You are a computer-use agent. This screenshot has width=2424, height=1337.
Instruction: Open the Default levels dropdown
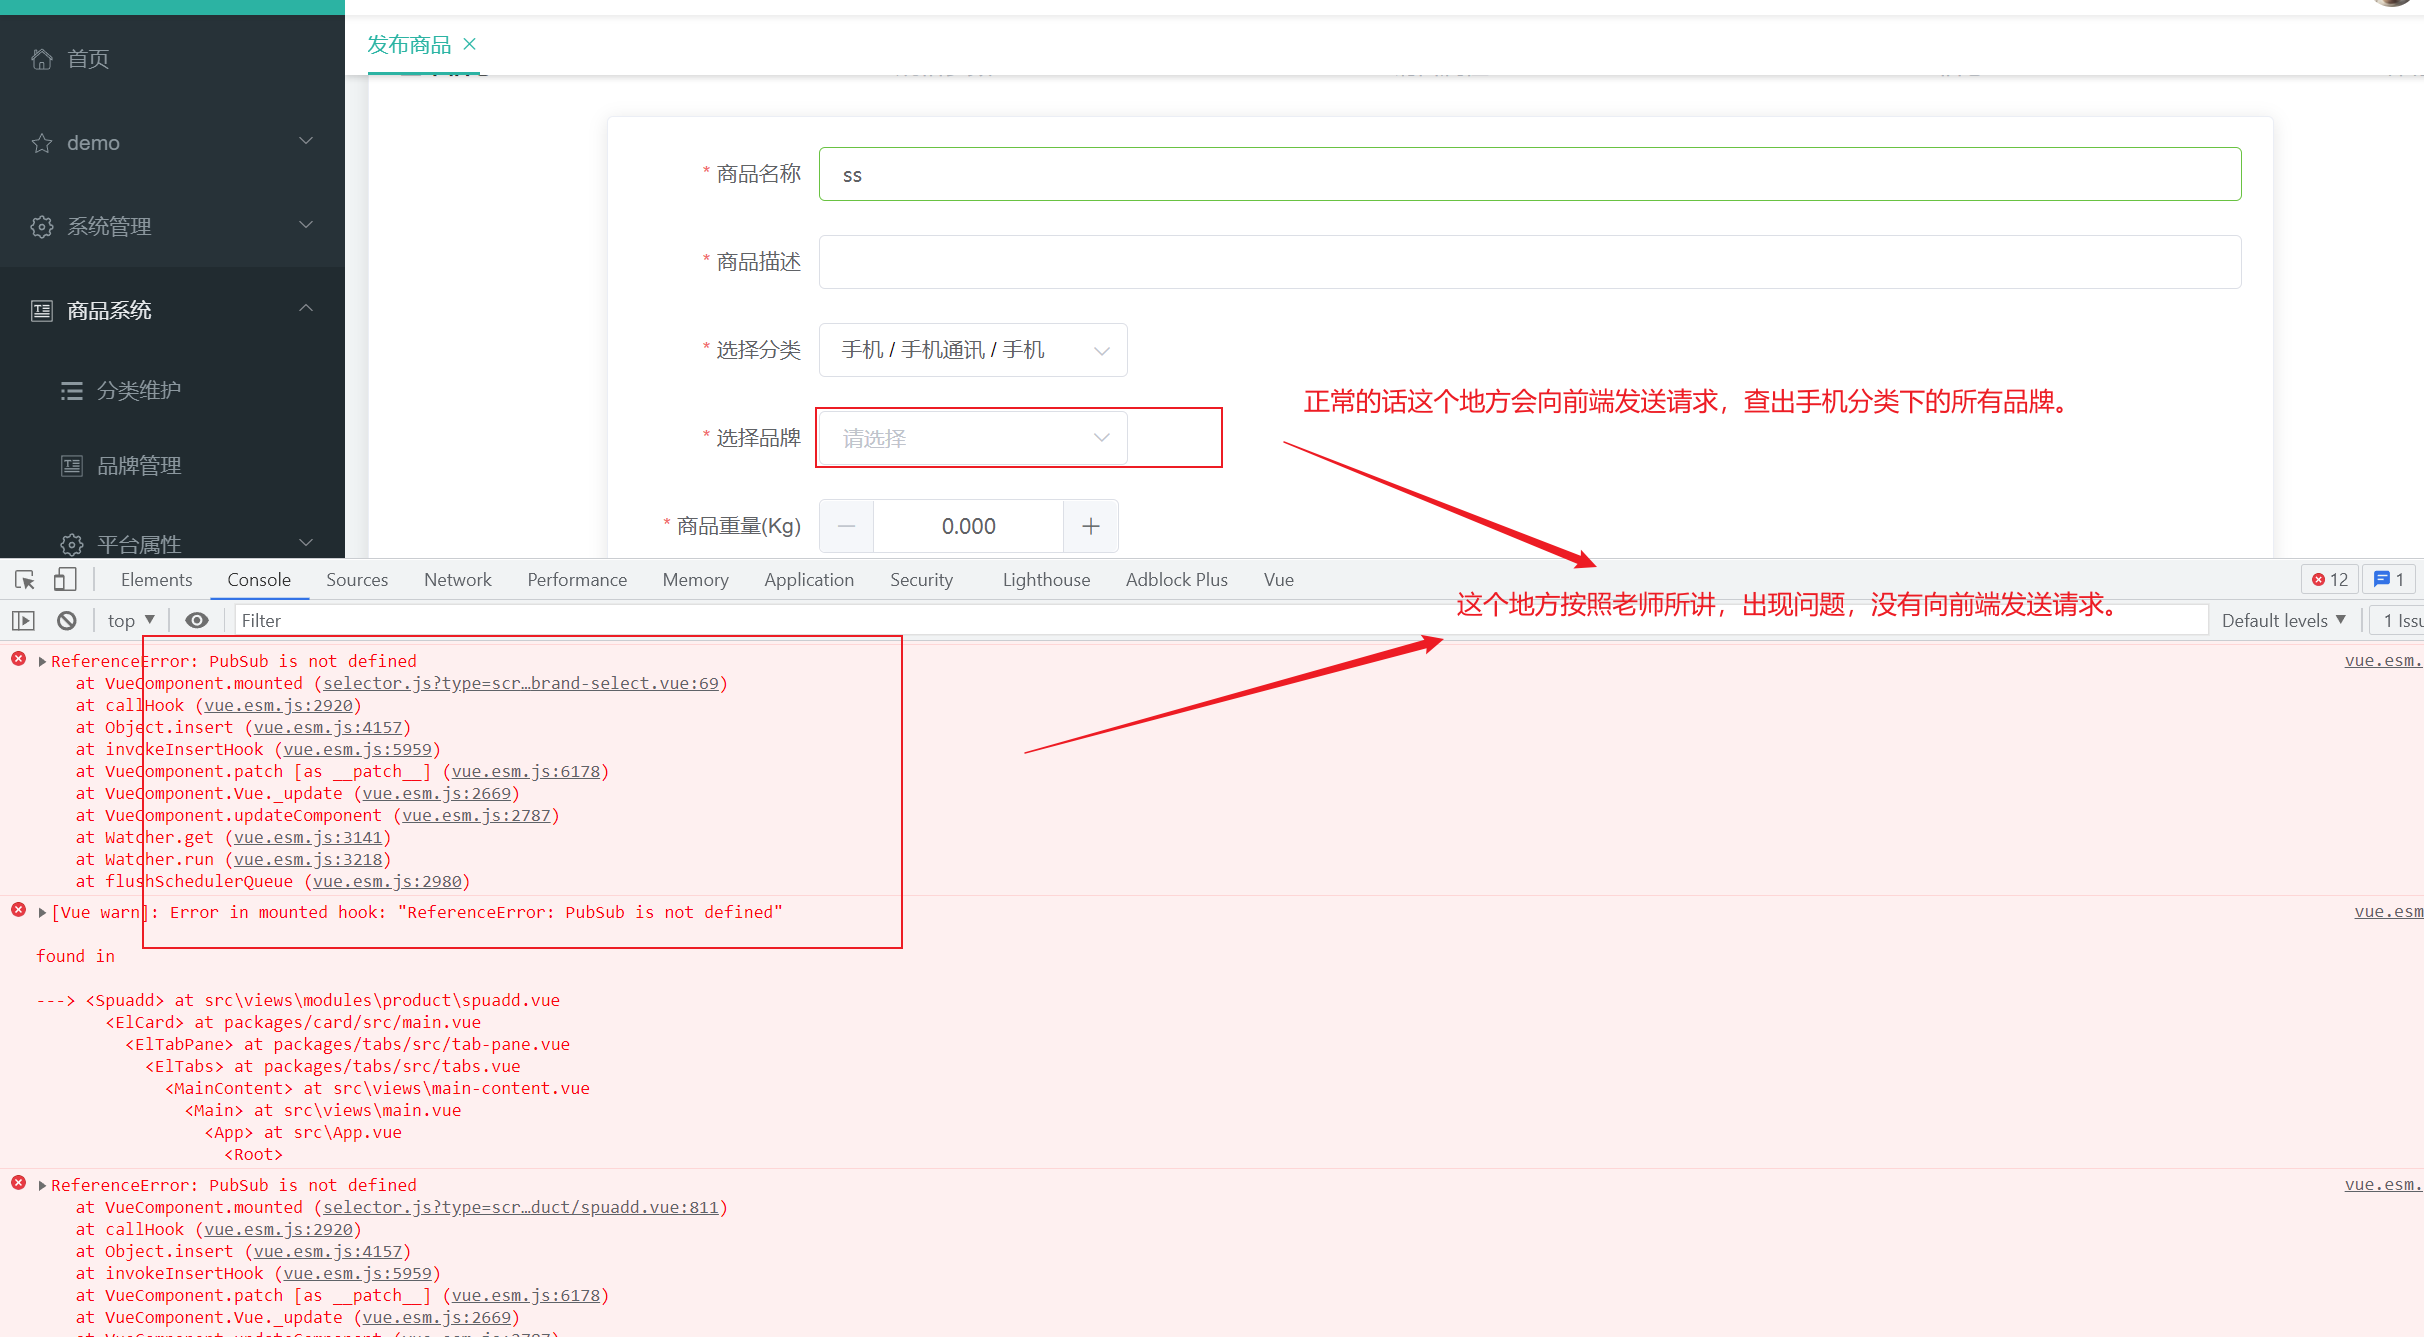coord(2283,621)
